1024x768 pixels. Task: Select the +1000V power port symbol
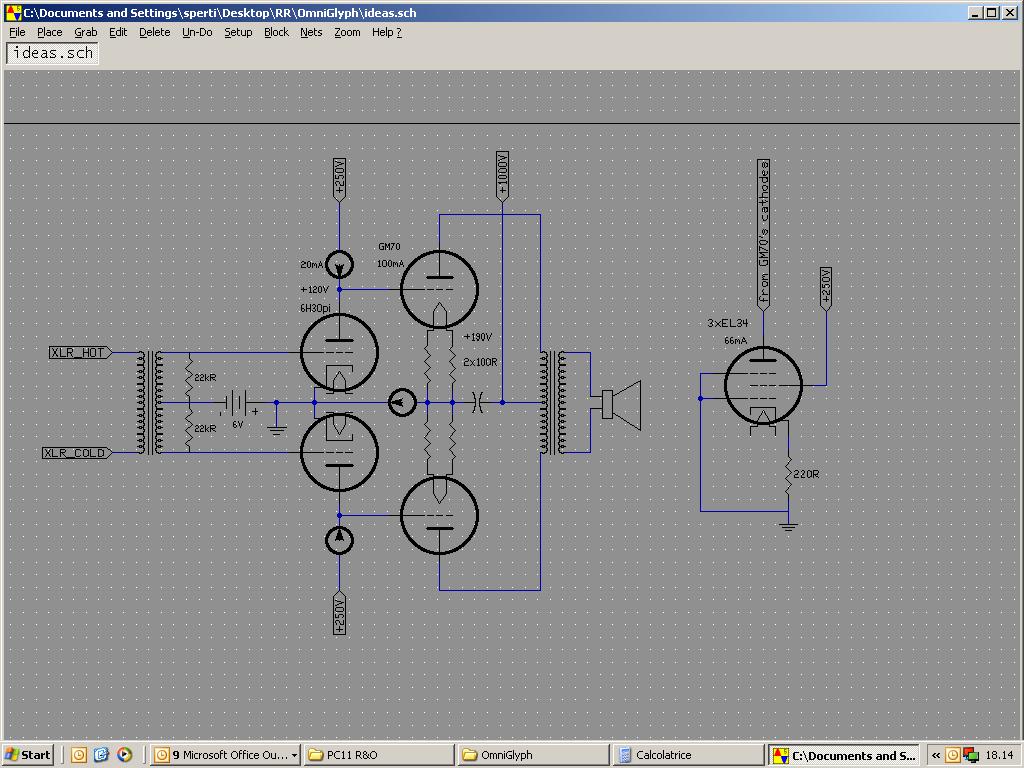tap(502, 176)
